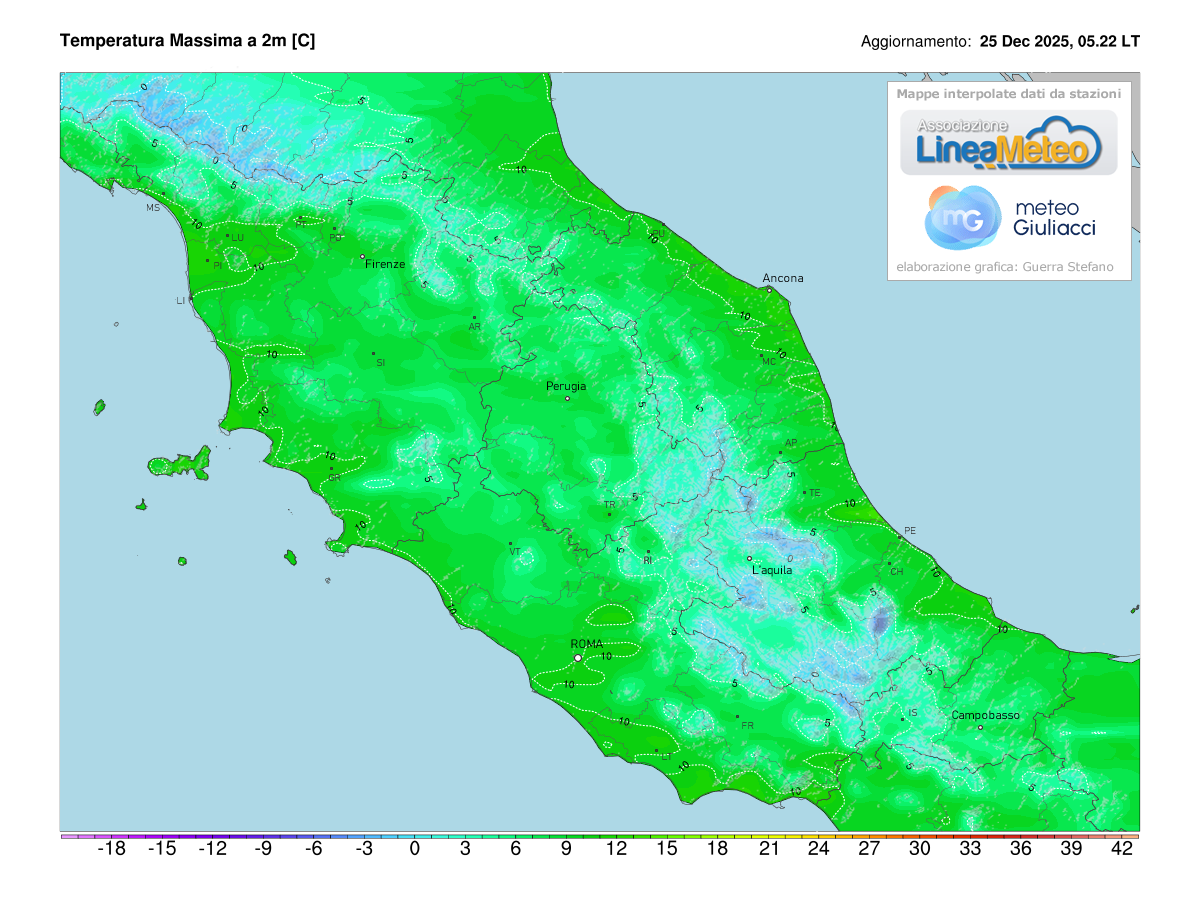Image resolution: width=1200 pixels, height=900 pixels.
Task: Toggle the MS station label
Action: coord(152,209)
